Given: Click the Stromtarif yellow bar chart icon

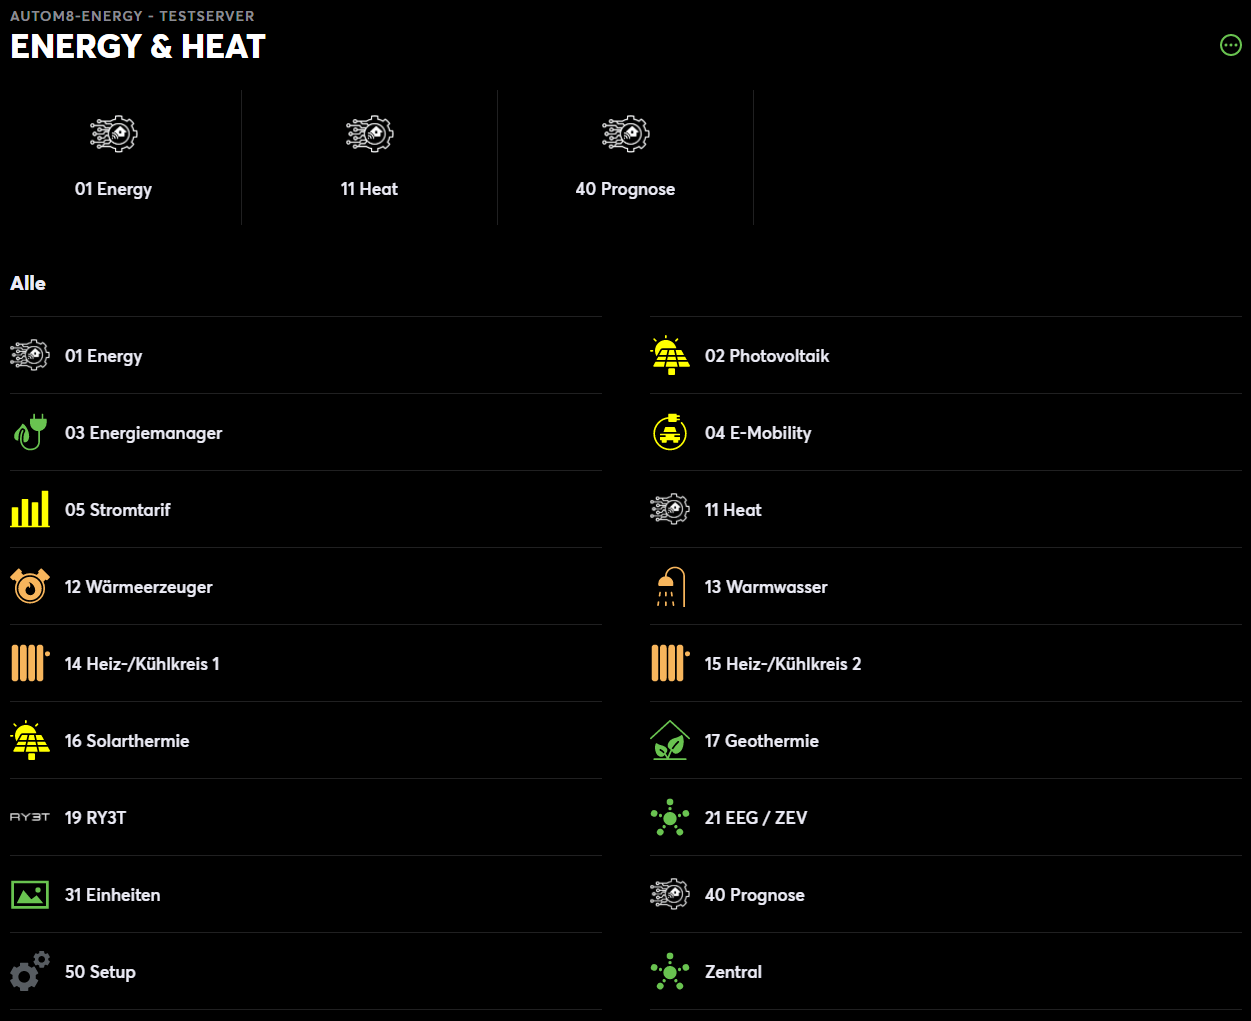Looking at the screenshot, I should [30, 510].
